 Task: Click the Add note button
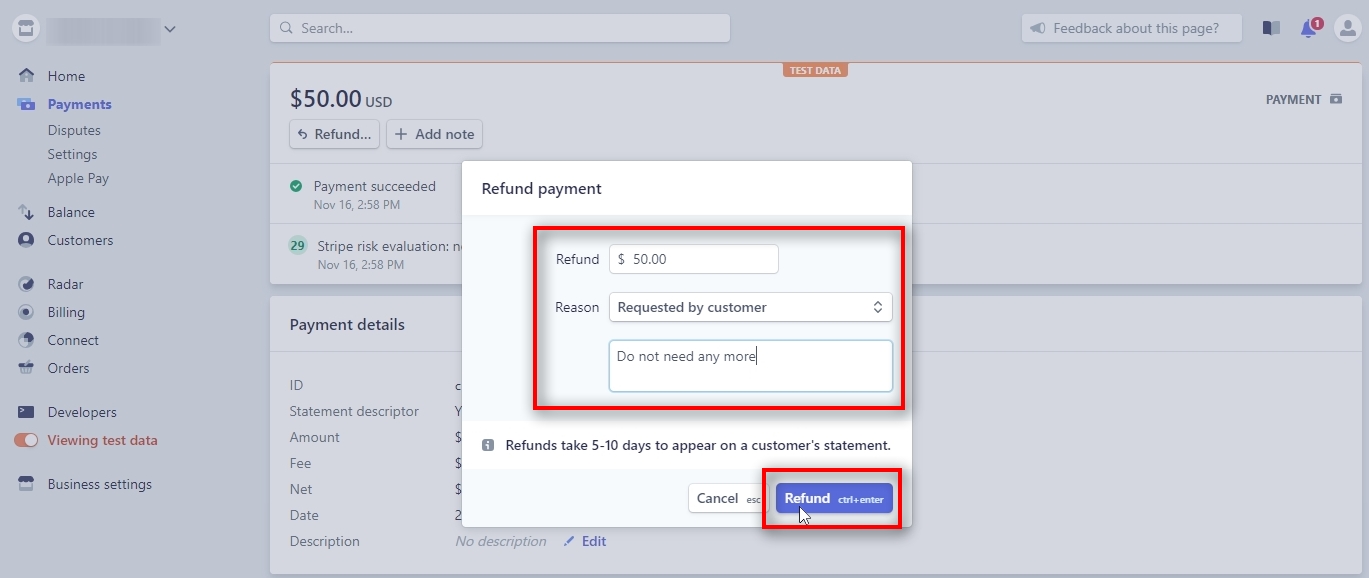pos(434,134)
